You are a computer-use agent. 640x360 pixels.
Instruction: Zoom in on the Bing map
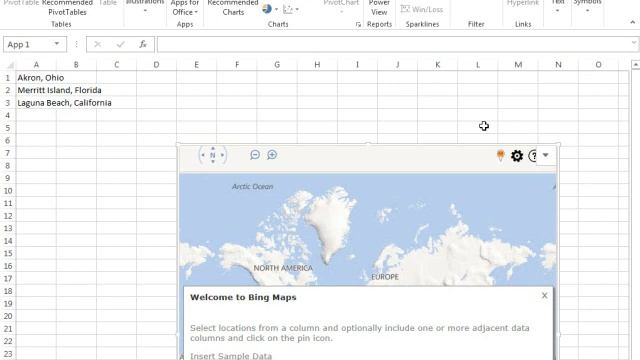pos(272,155)
